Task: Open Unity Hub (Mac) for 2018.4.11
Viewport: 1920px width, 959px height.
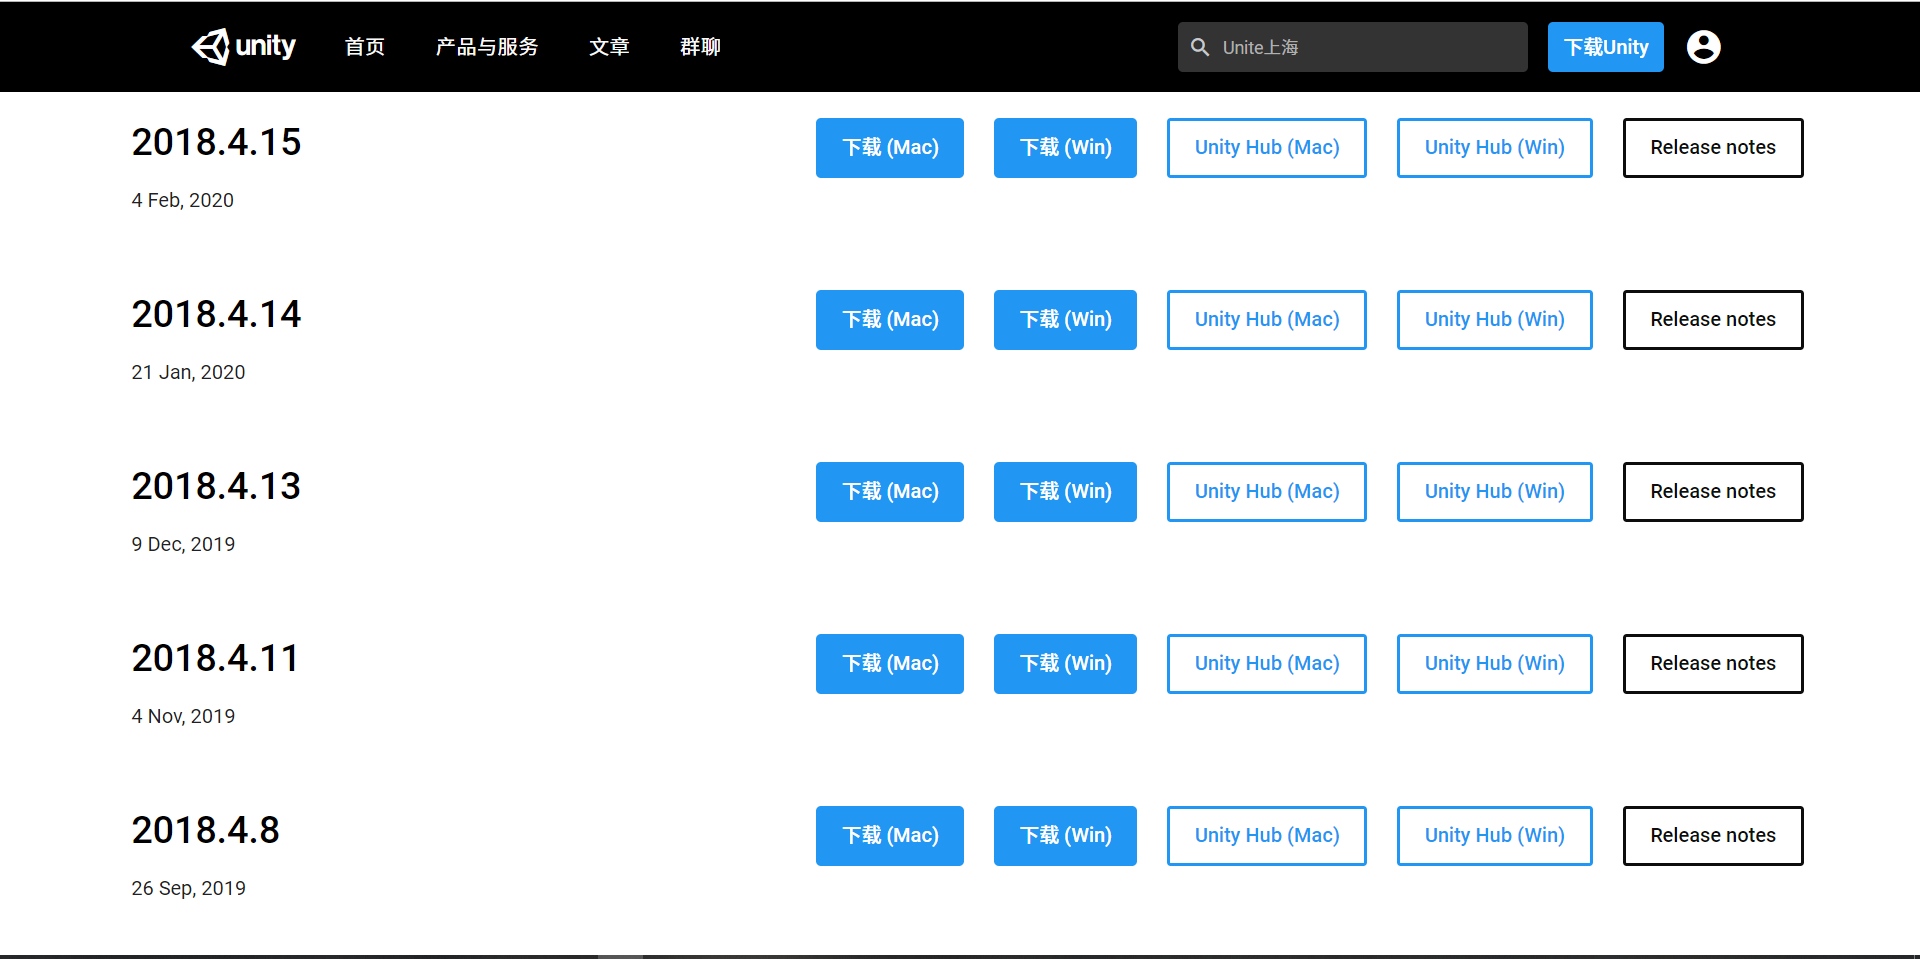Action: [x=1267, y=664]
